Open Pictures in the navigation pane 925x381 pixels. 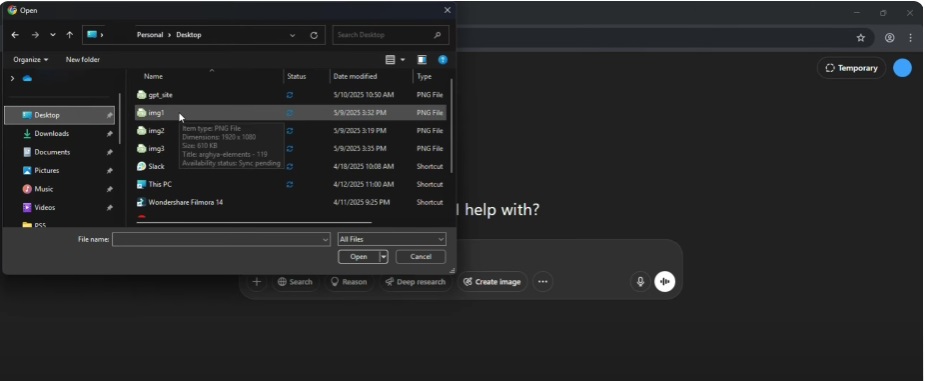click(x=47, y=170)
